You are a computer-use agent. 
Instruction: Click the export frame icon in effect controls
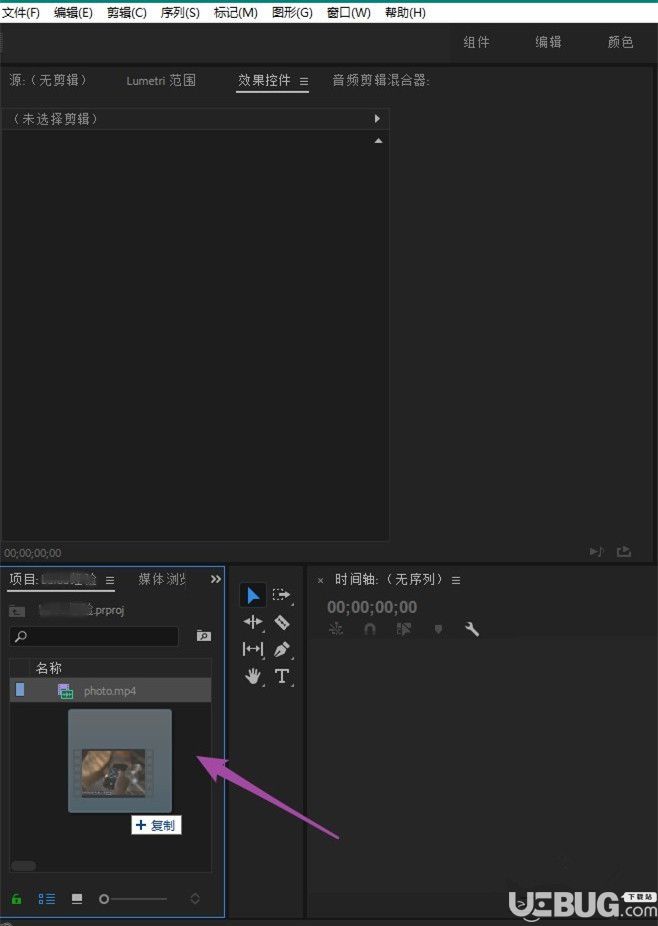pyautogui.click(x=624, y=552)
